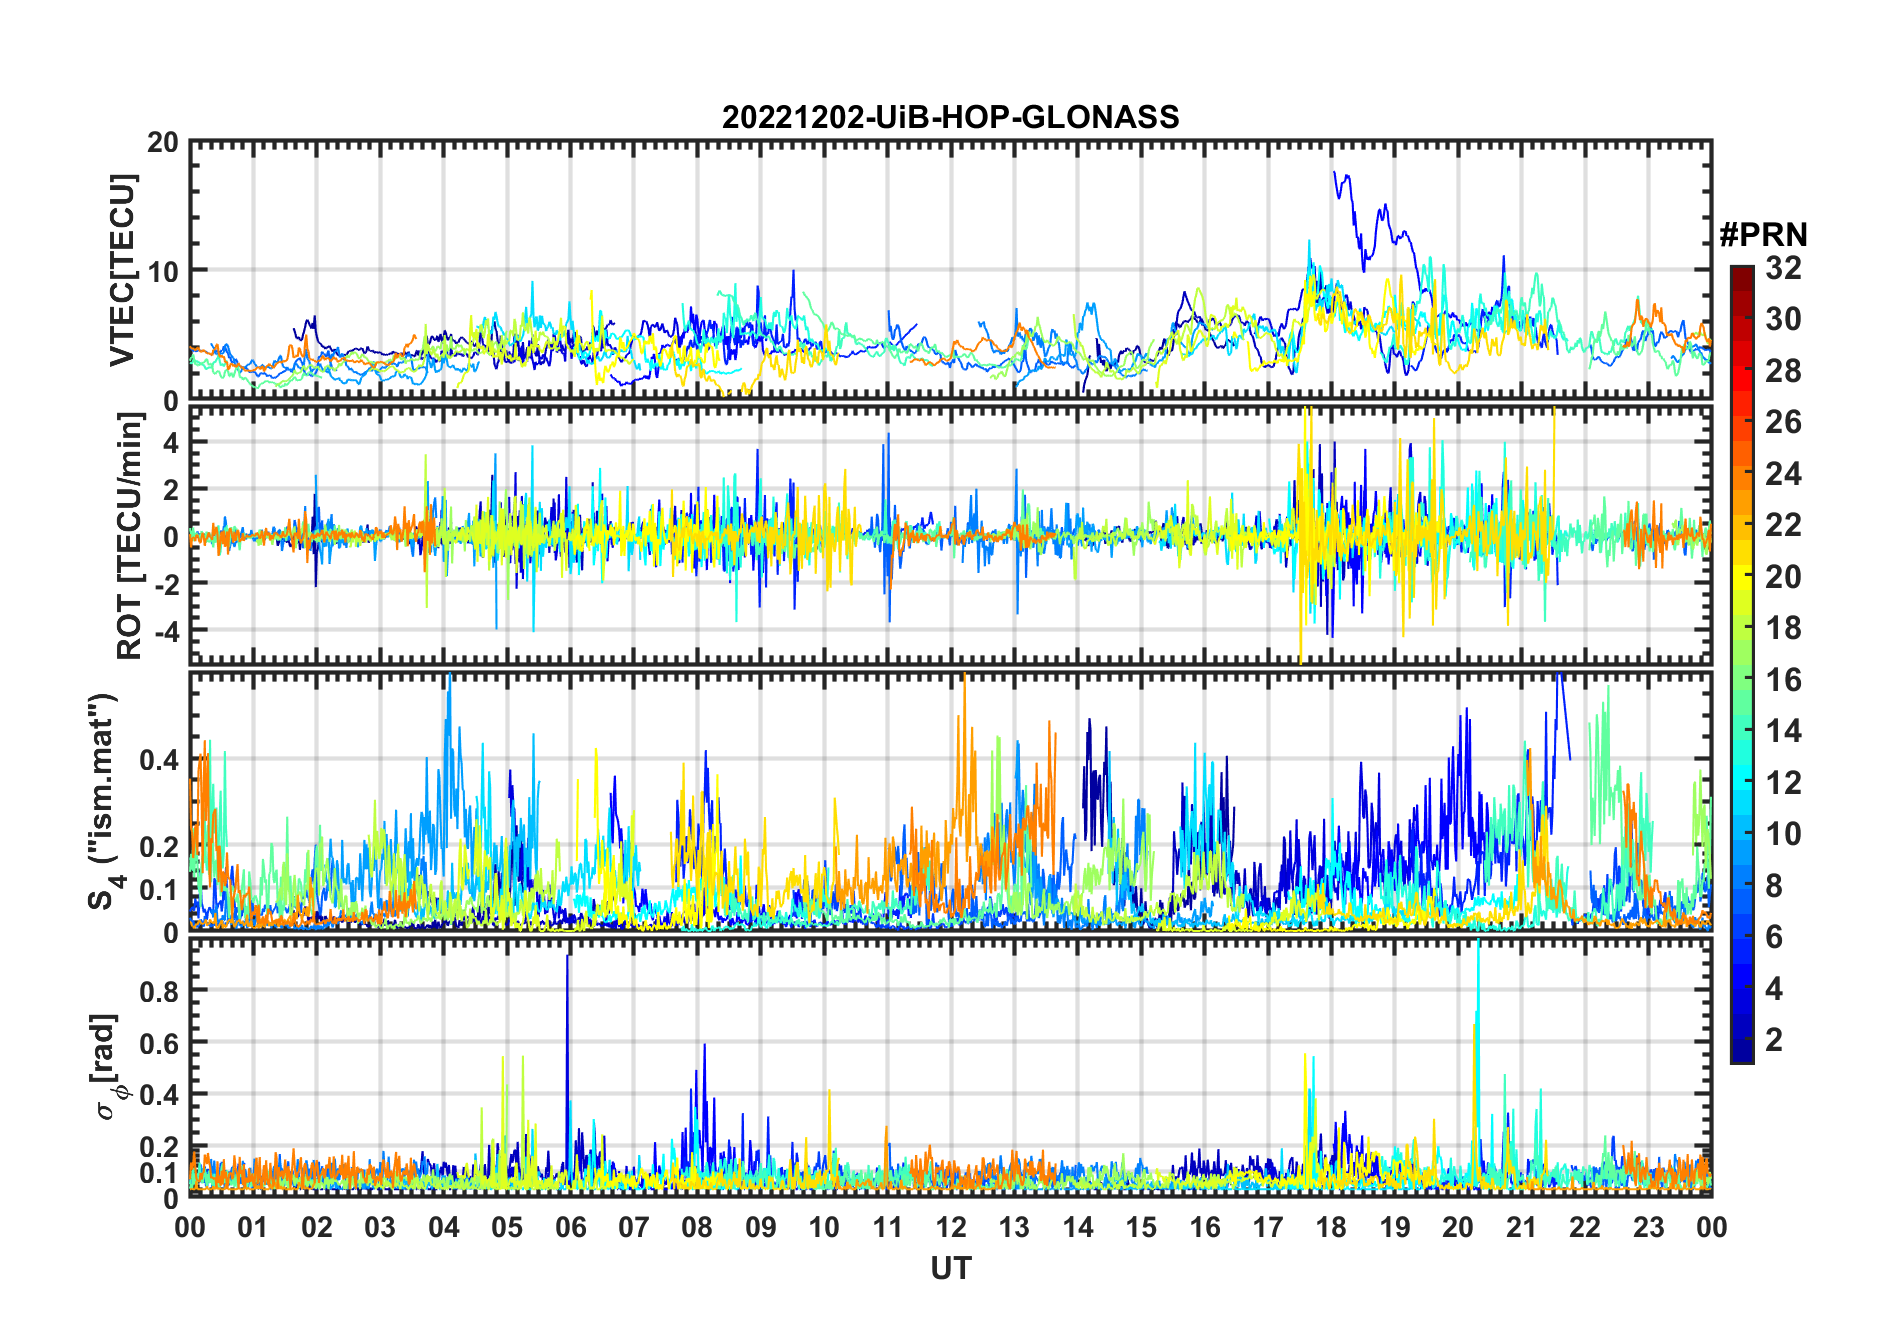This screenshot has width=1902, height=1330.
Task: Select the "24" tick on the PRN colorbar
Action: click(x=1783, y=474)
